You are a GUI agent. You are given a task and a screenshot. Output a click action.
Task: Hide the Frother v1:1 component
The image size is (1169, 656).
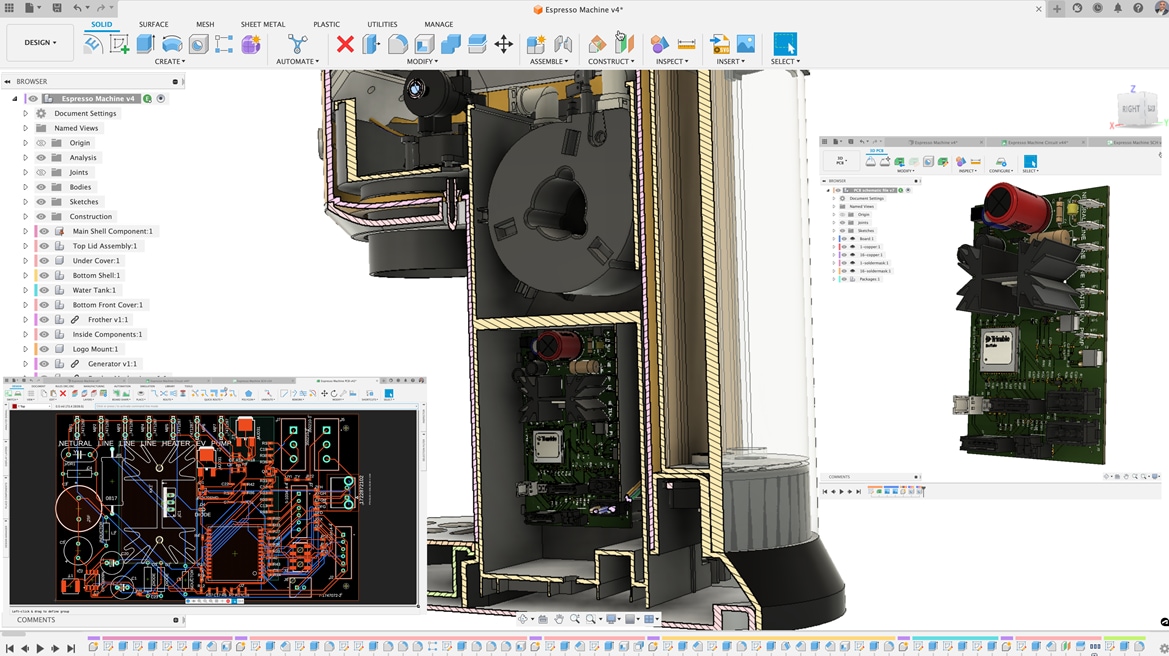click(44, 319)
